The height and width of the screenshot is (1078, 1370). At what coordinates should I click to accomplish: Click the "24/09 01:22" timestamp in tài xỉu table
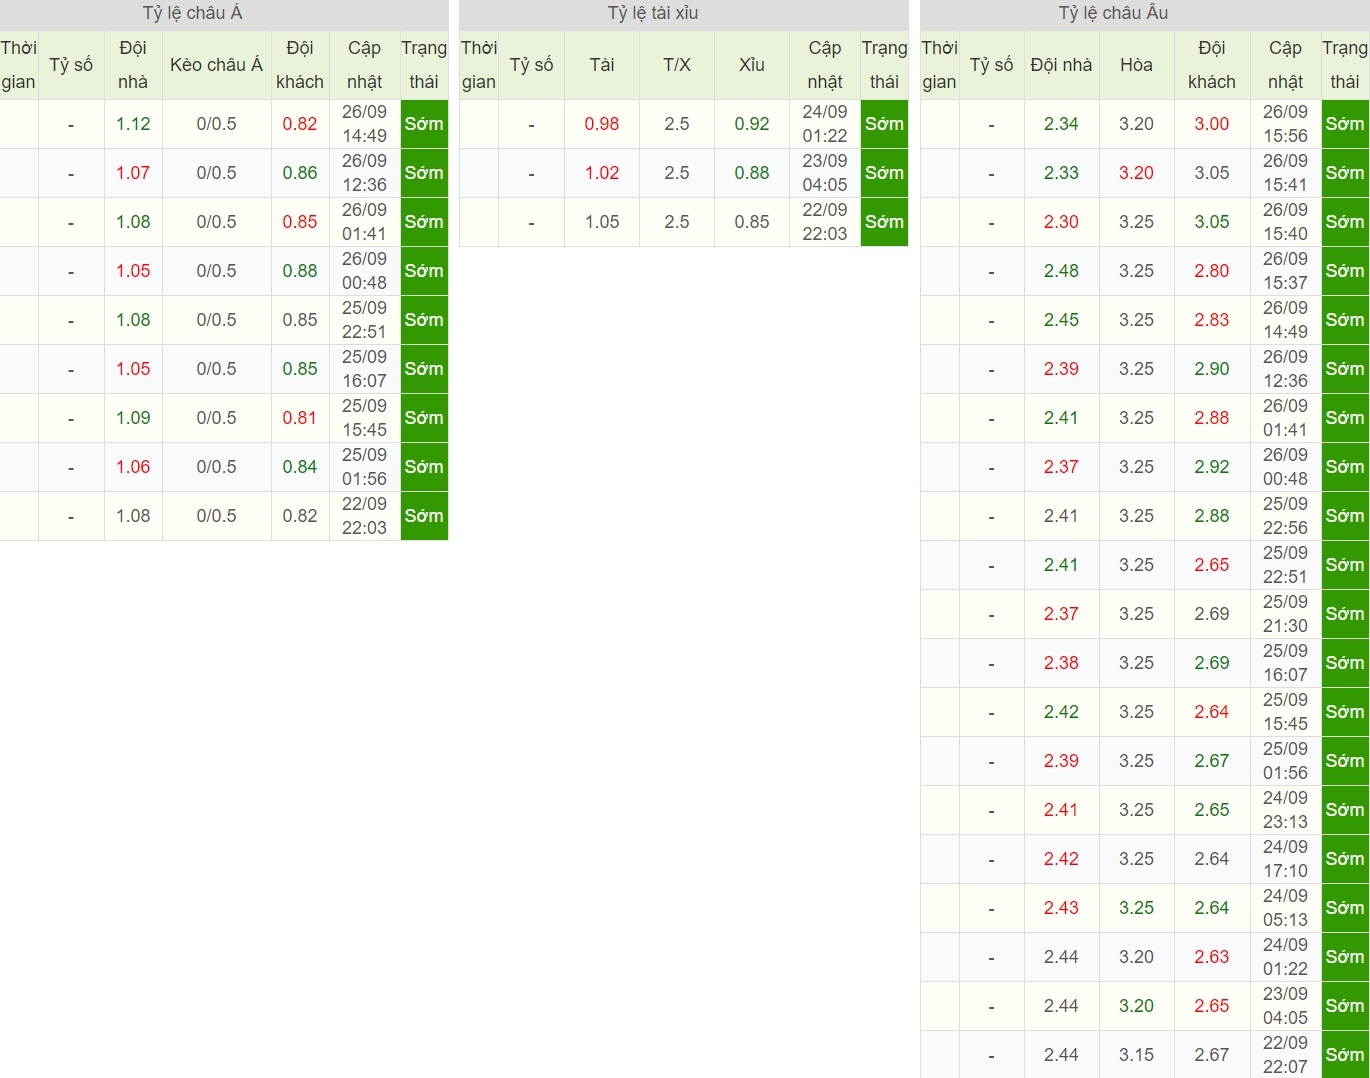[825, 124]
